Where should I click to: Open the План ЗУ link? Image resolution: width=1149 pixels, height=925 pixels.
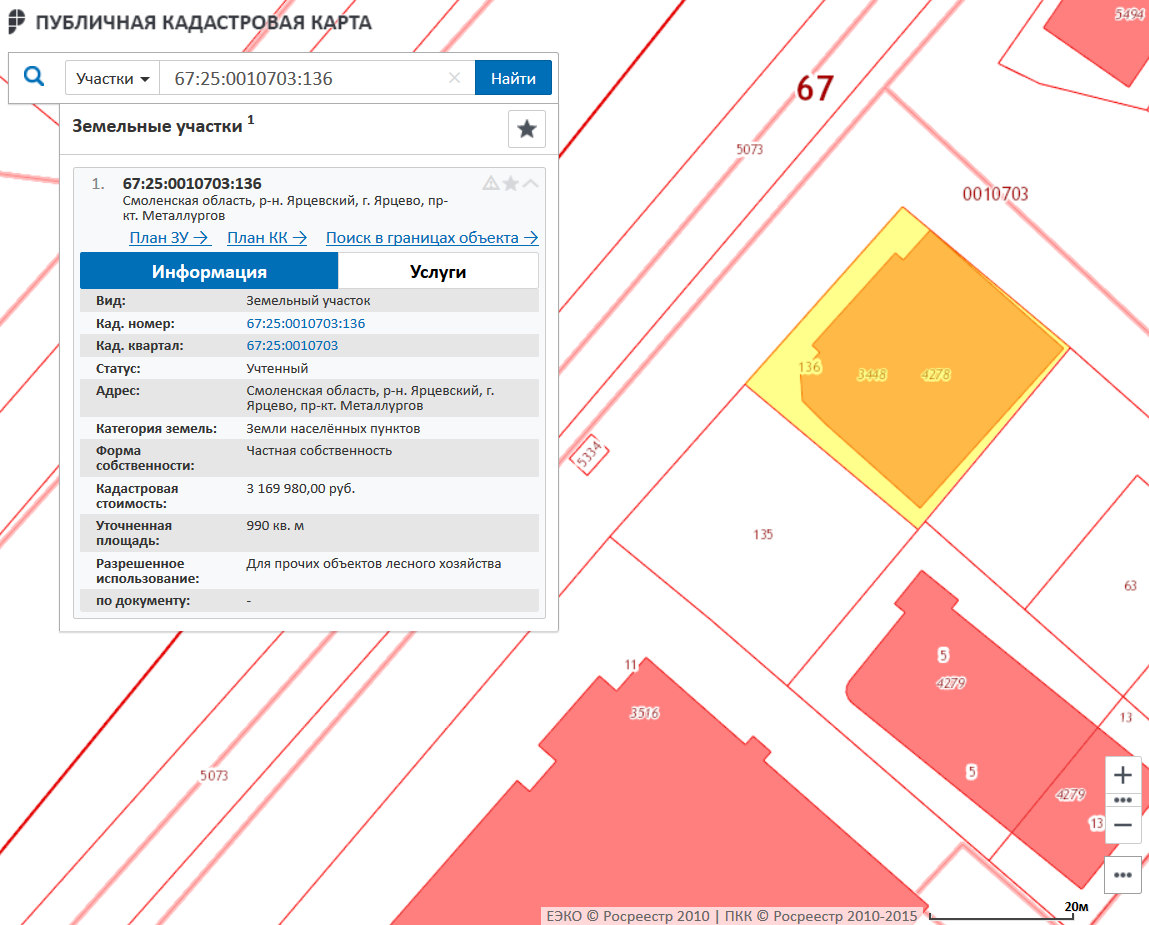[x=169, y=238]
